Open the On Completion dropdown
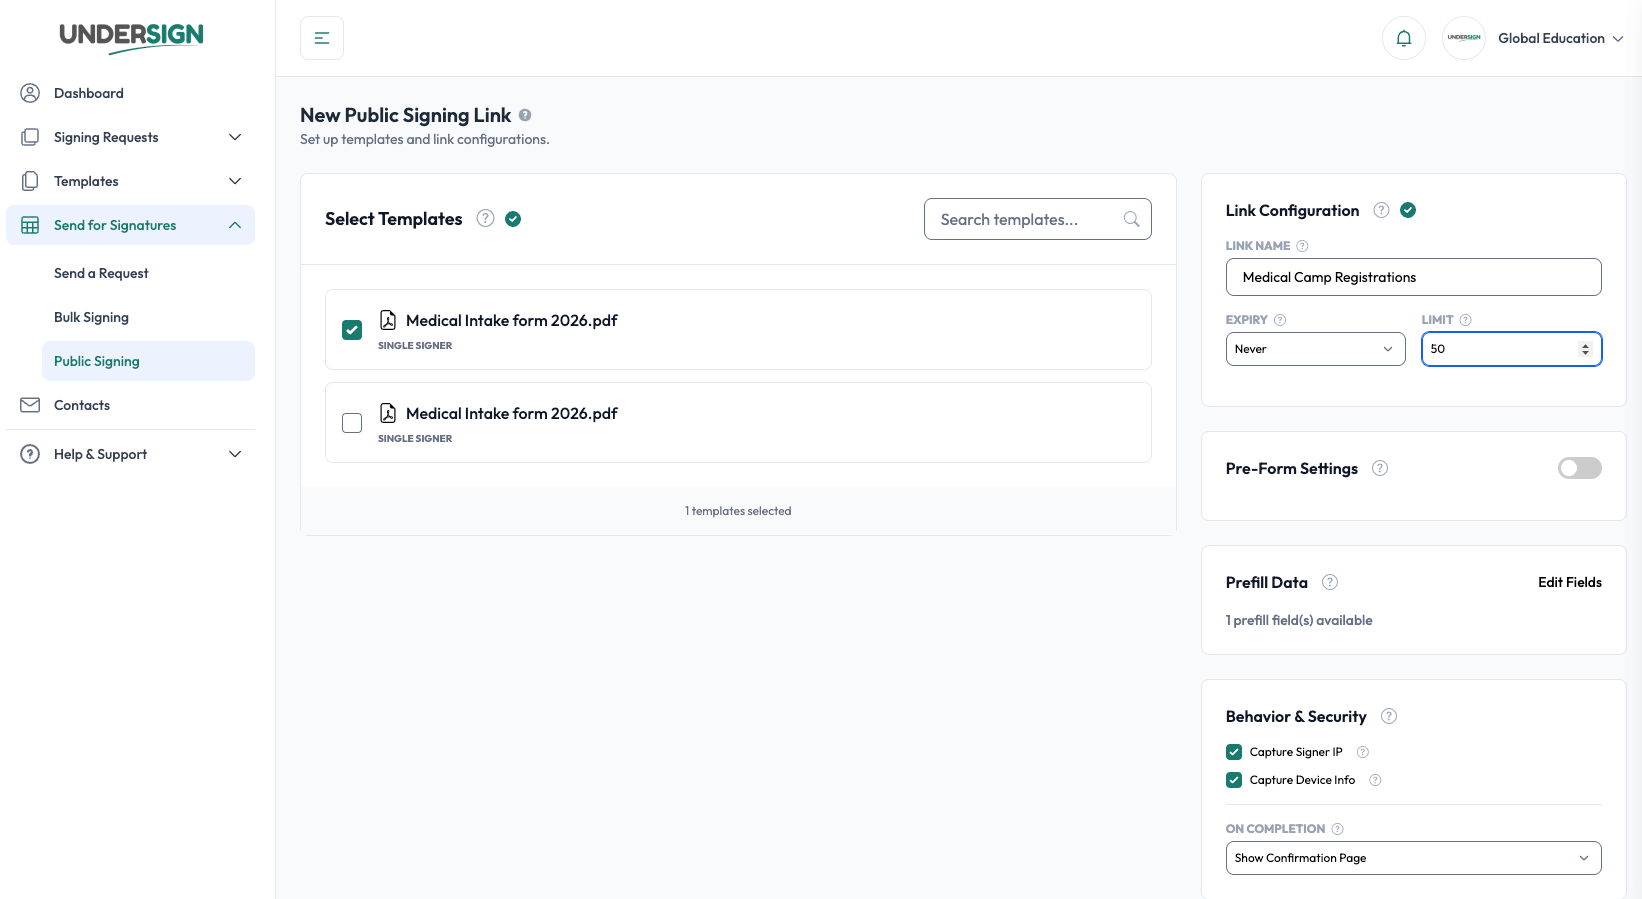1642x899 pixels. point(1414,858)
